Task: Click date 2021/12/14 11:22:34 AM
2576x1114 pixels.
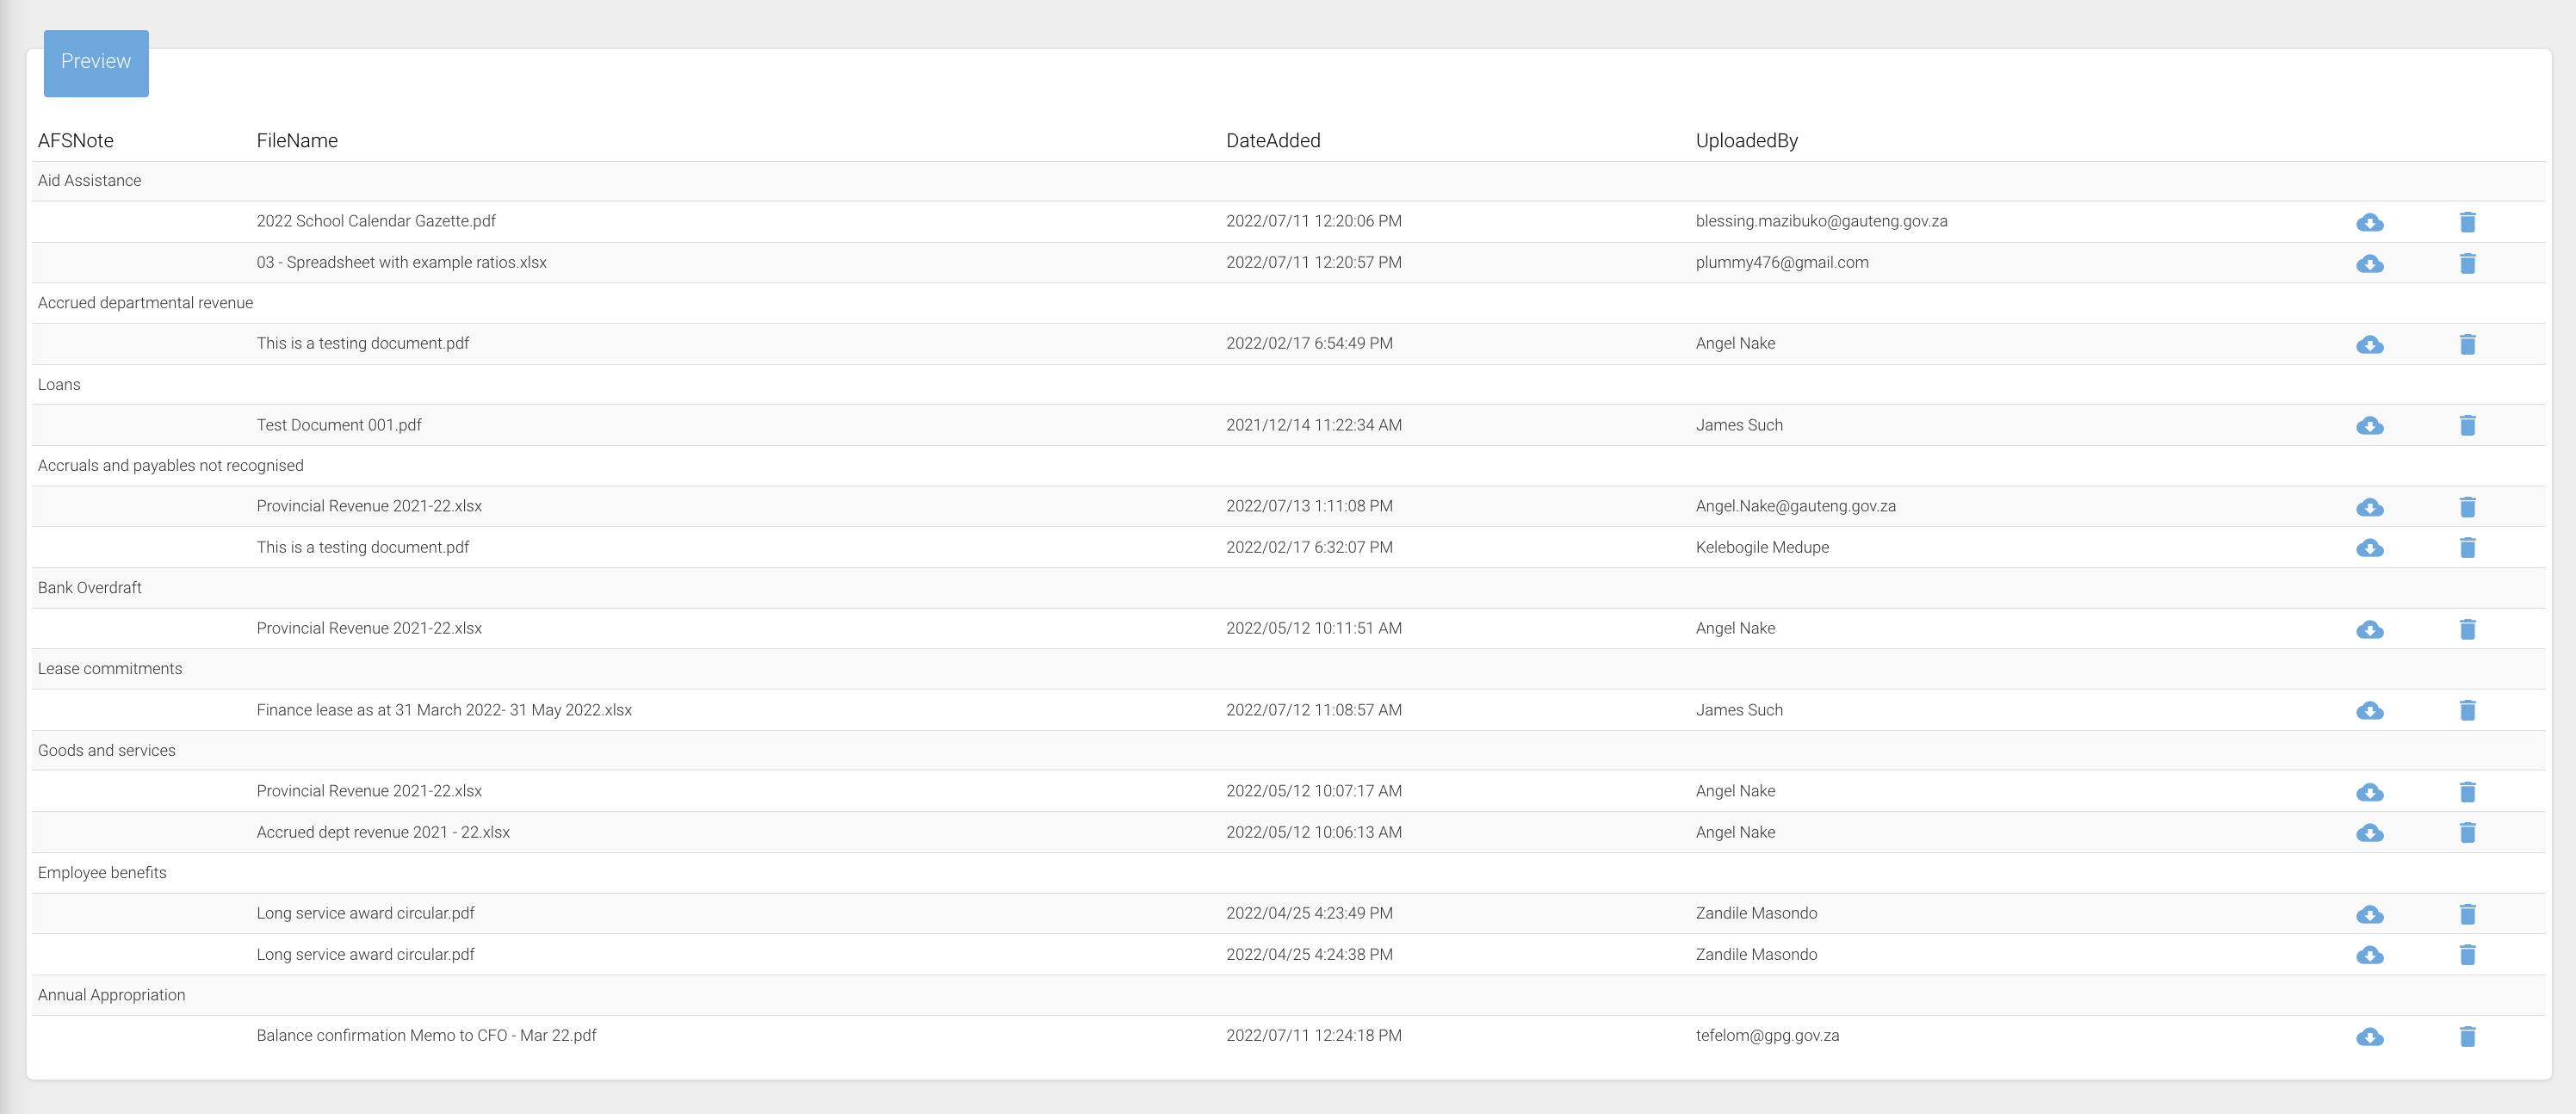Action: (1314, 425)
